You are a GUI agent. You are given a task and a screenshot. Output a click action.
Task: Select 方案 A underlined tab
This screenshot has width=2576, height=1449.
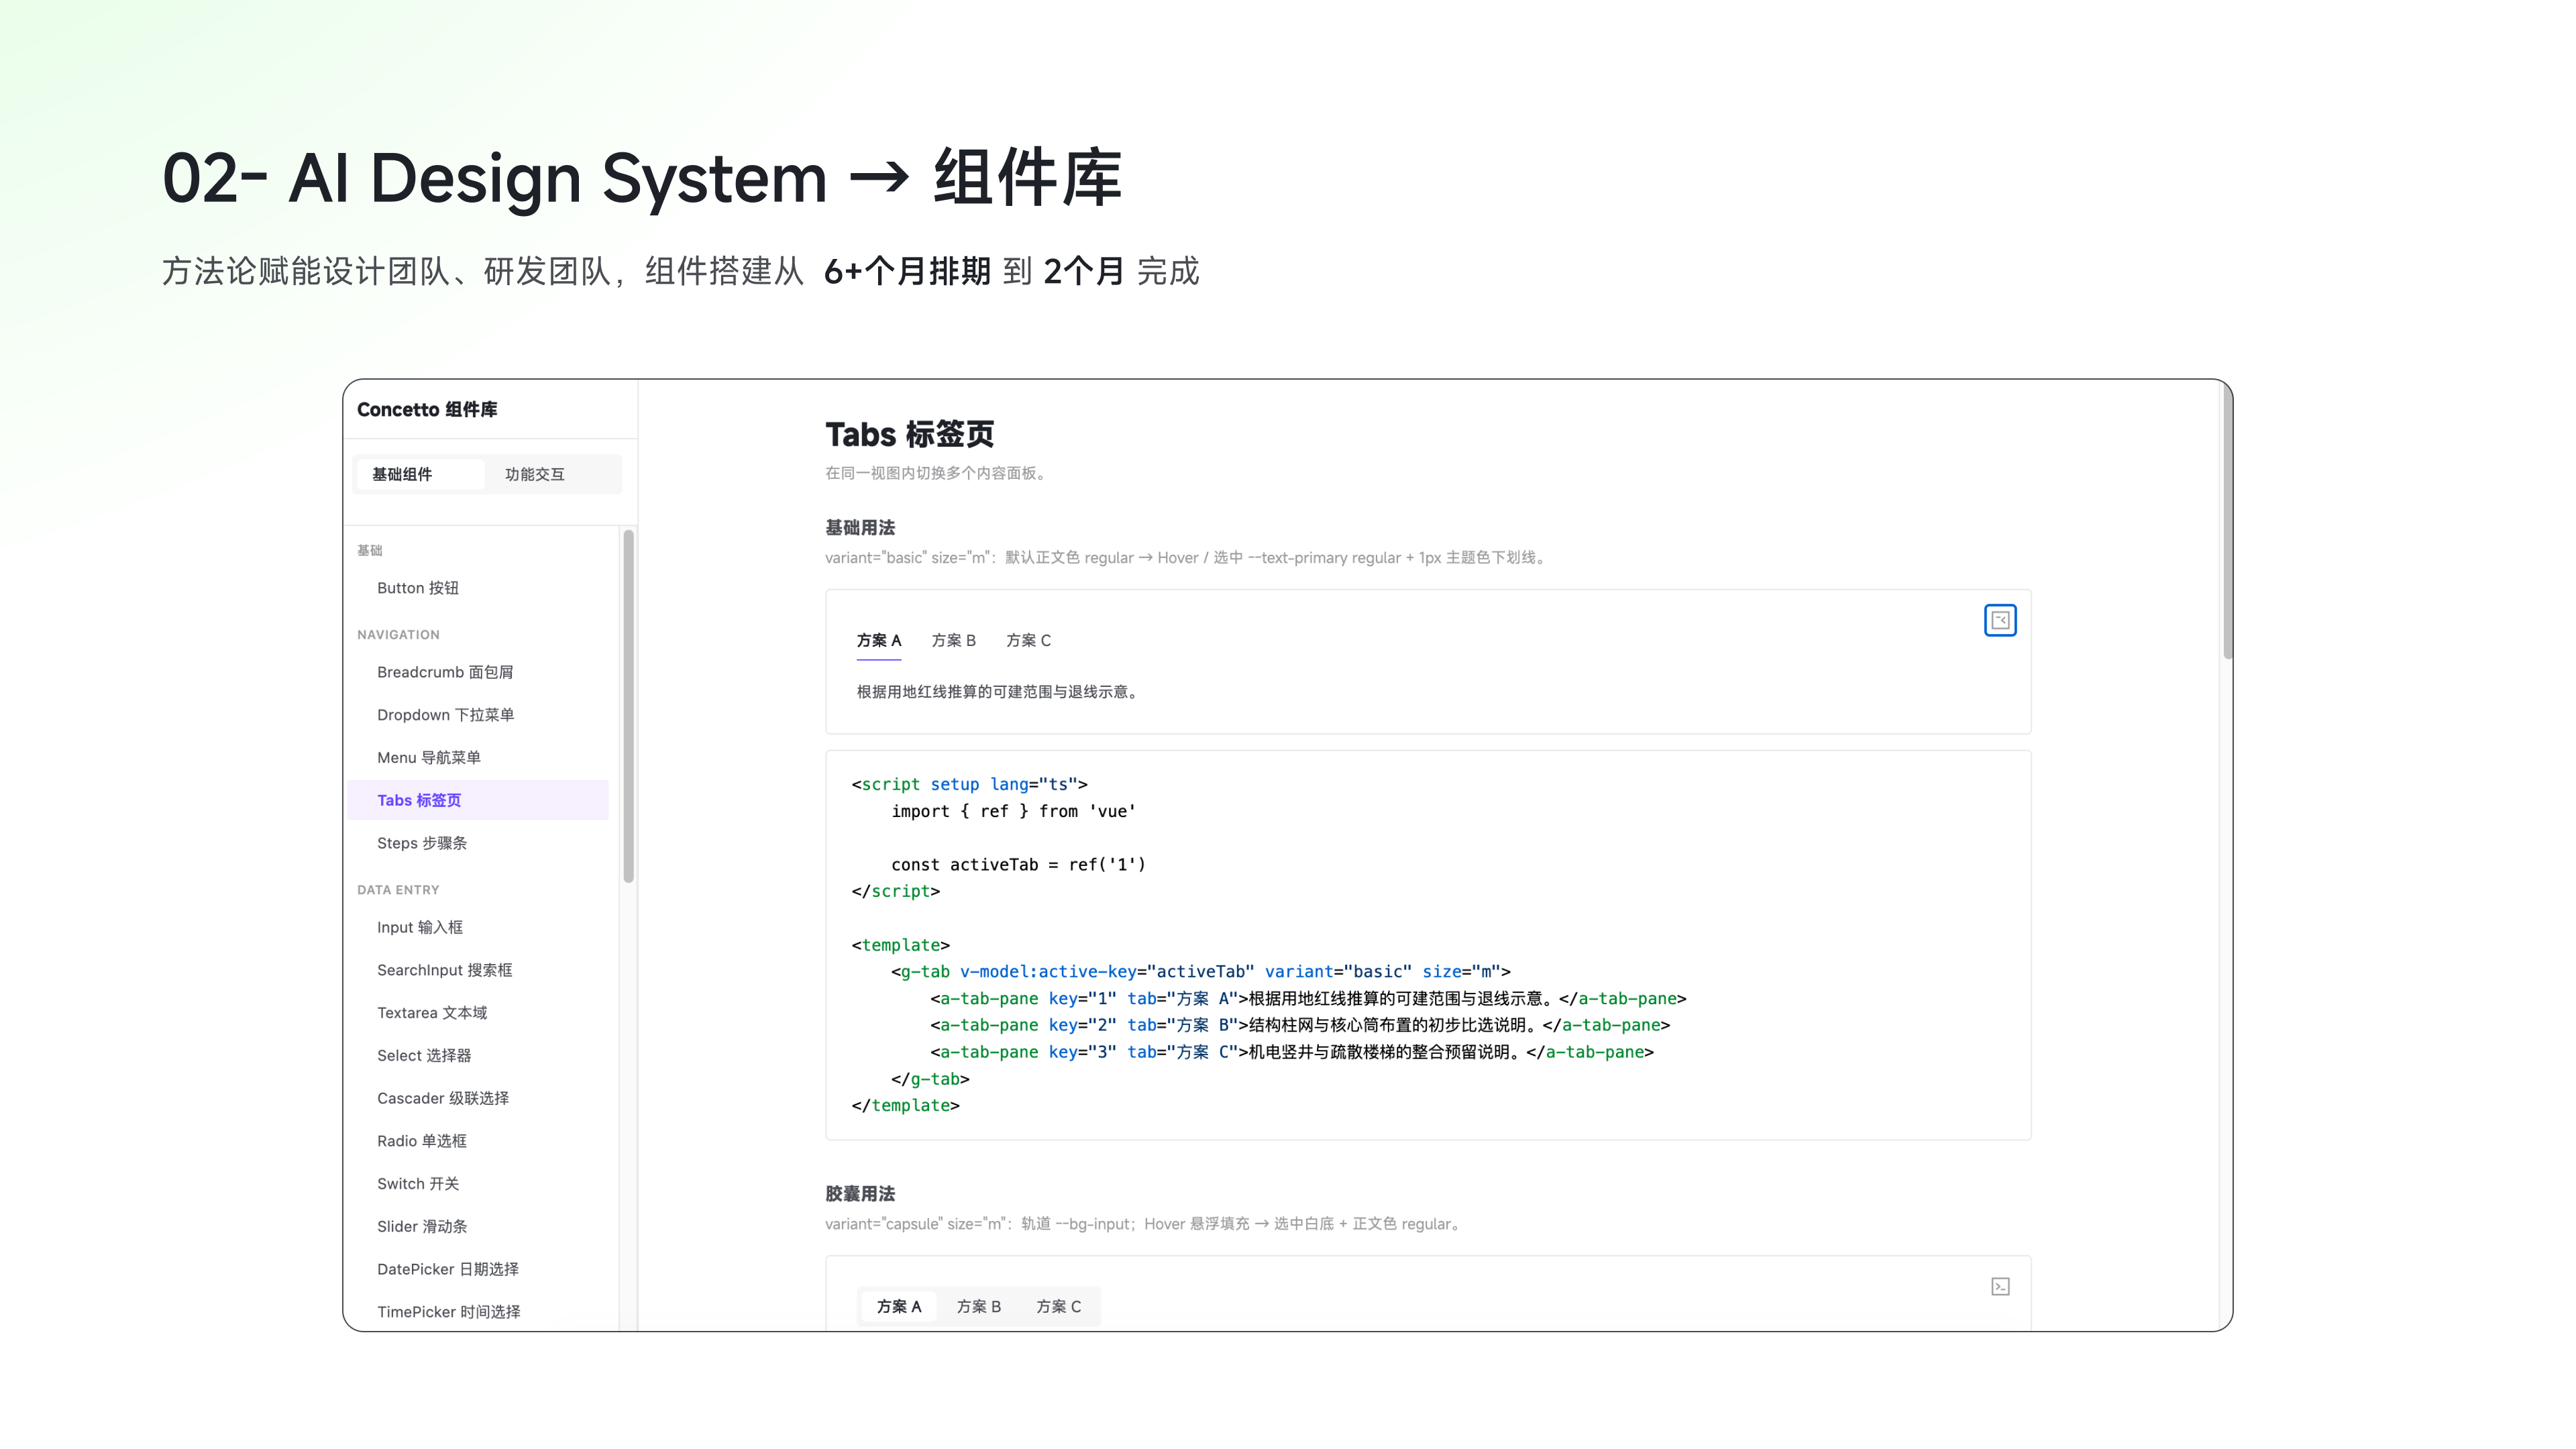tap(878, 640)
